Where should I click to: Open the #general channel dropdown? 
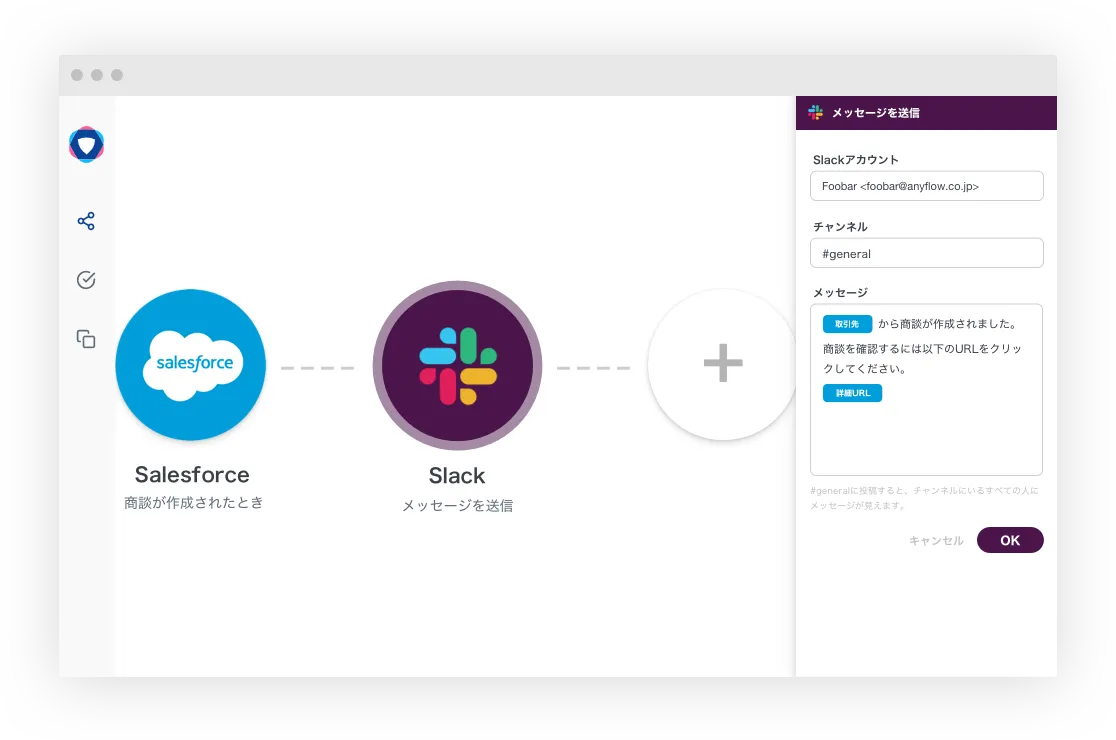coord(926,254)
